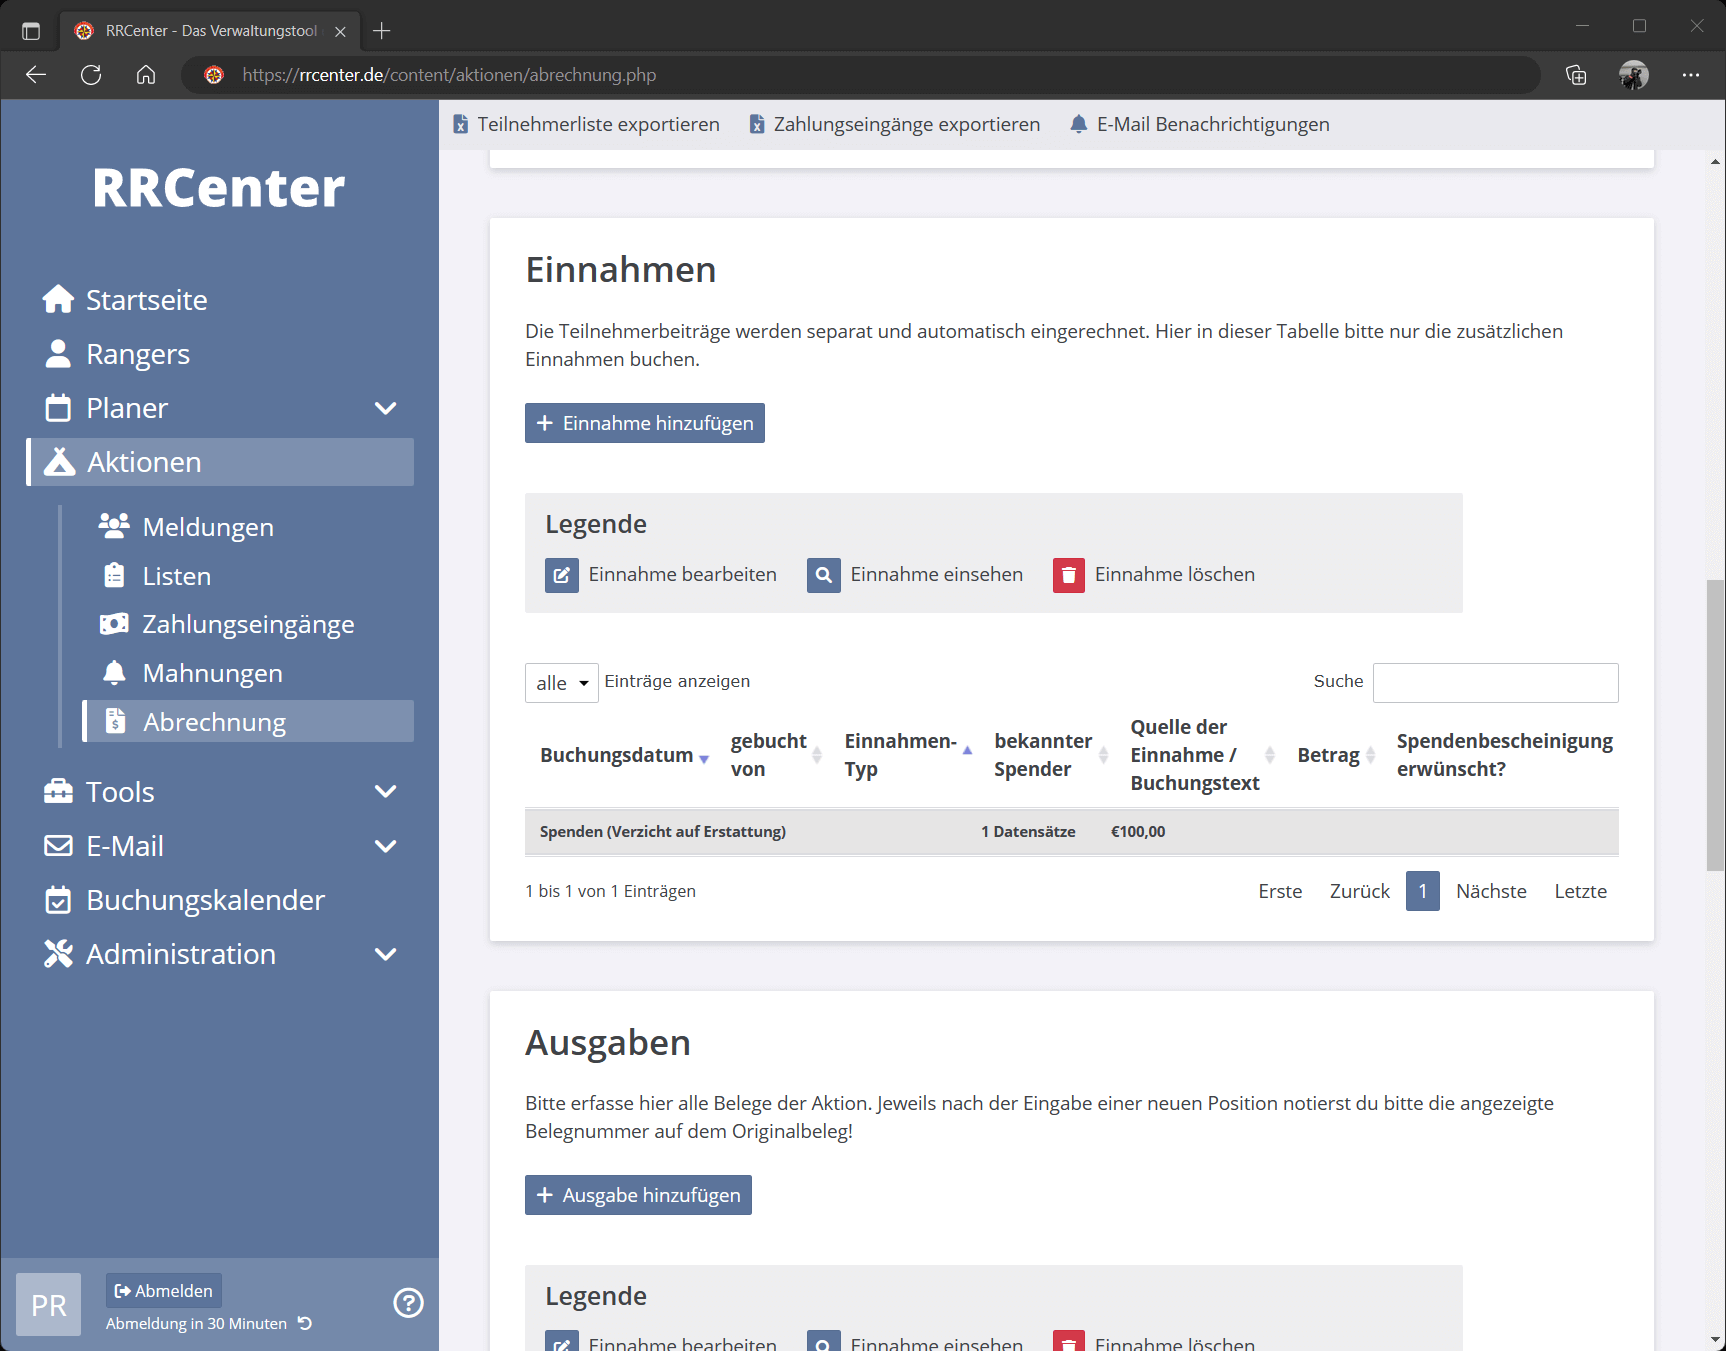1726x1351 pixels.
Task: Click the Abmelden button
Action: click(x=163, y=1290)
